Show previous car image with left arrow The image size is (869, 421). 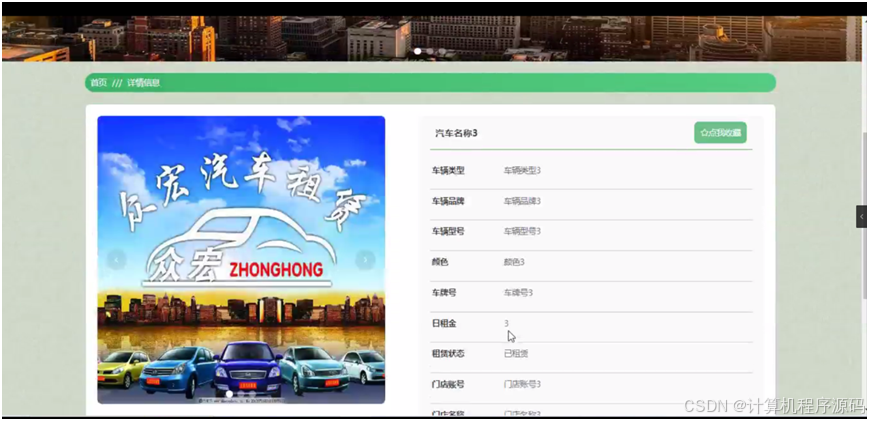point(116,259)
